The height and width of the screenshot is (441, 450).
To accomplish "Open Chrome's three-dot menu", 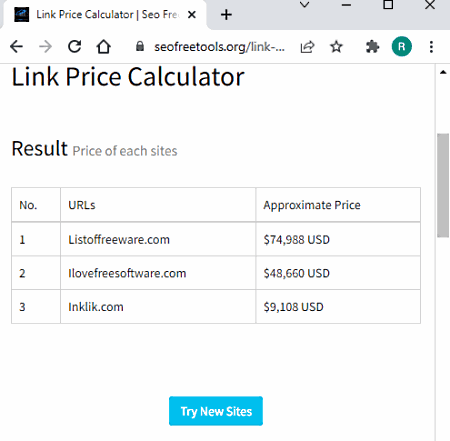I will (x=431, y=47).
